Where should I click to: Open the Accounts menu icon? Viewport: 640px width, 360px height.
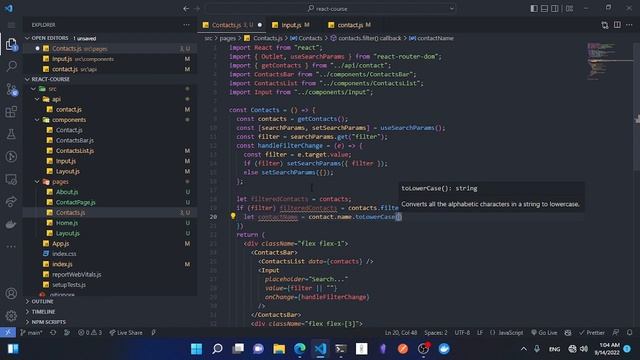tap(11, 293)
